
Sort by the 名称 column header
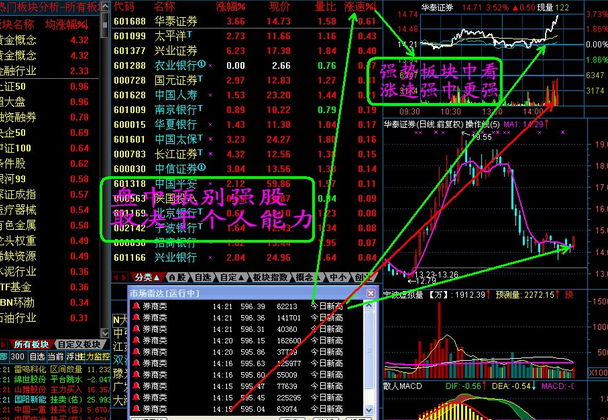[164, 6]
